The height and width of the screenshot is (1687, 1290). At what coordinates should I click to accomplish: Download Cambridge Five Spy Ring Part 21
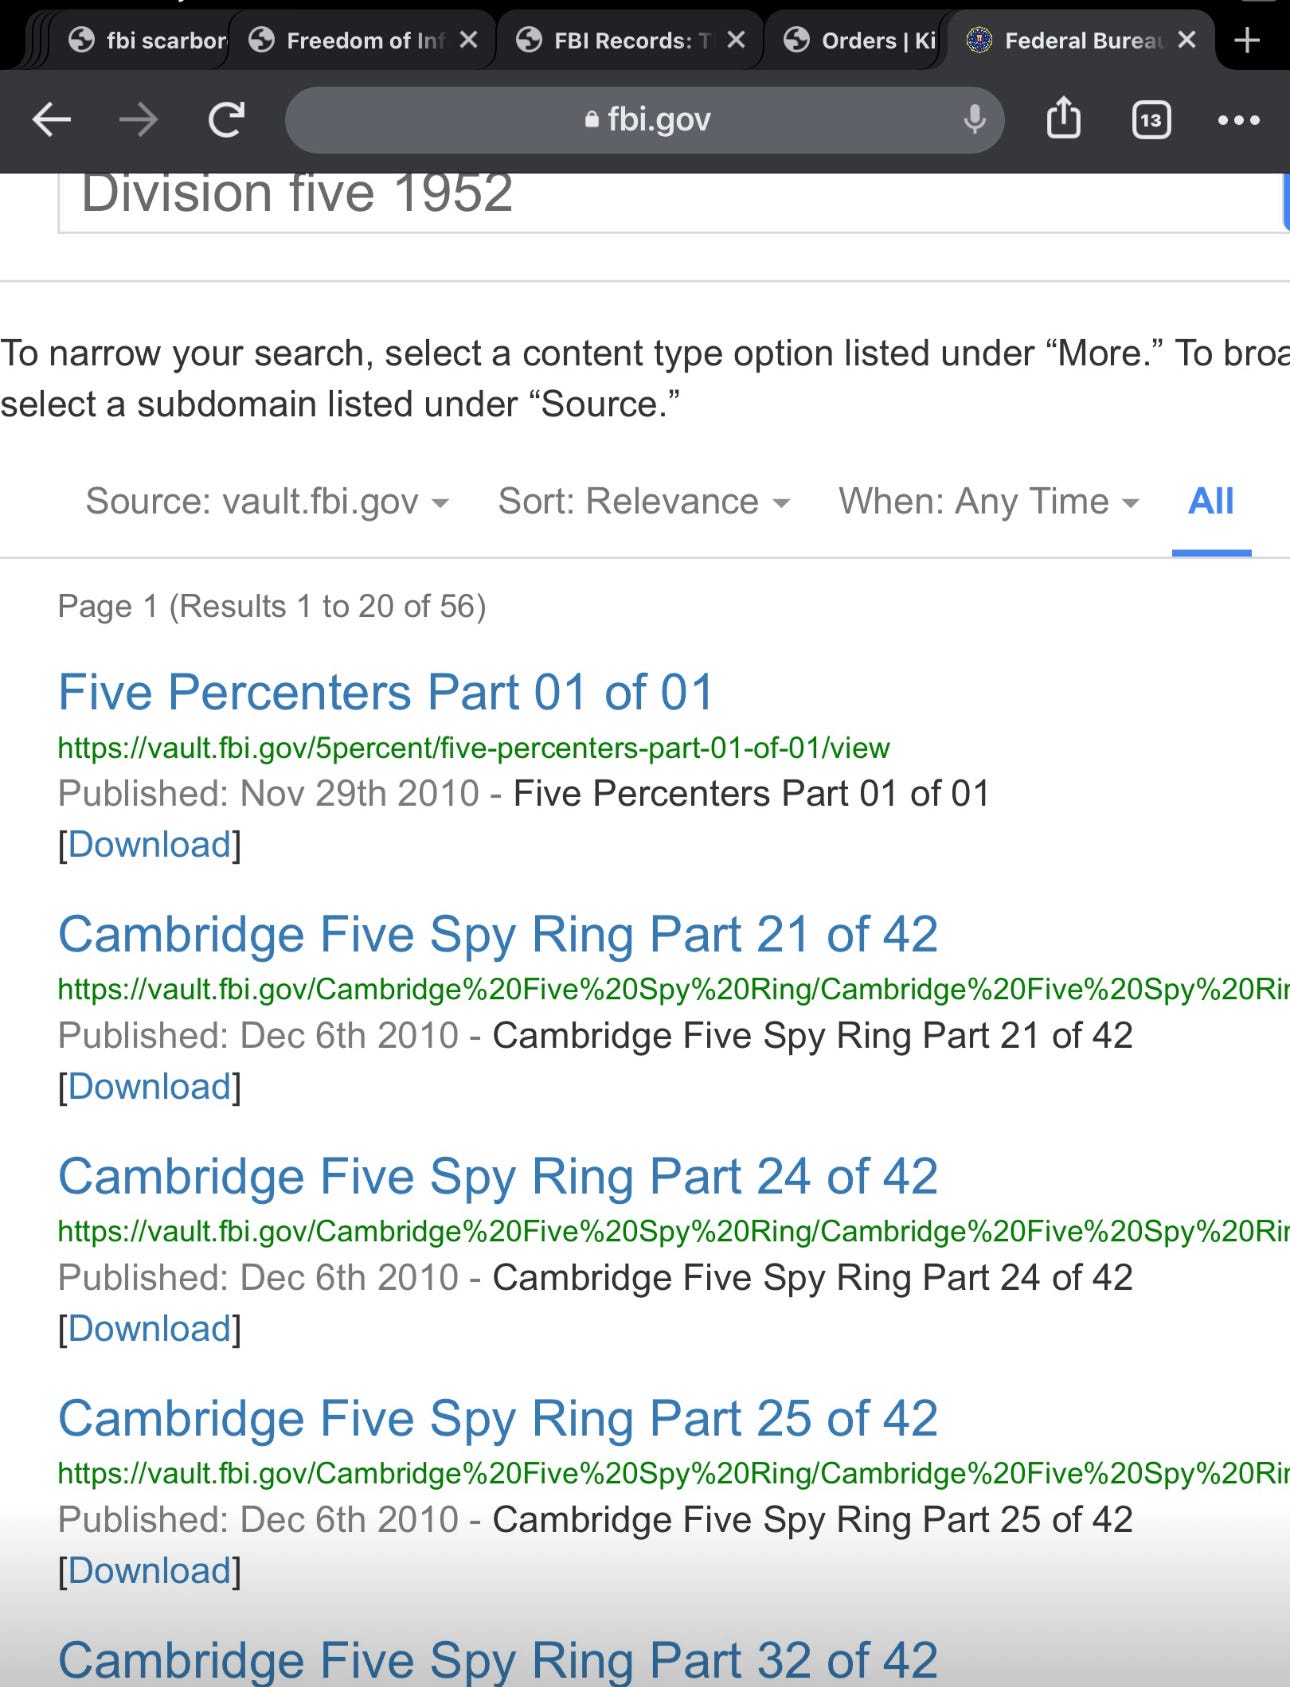coord(150,1087)
